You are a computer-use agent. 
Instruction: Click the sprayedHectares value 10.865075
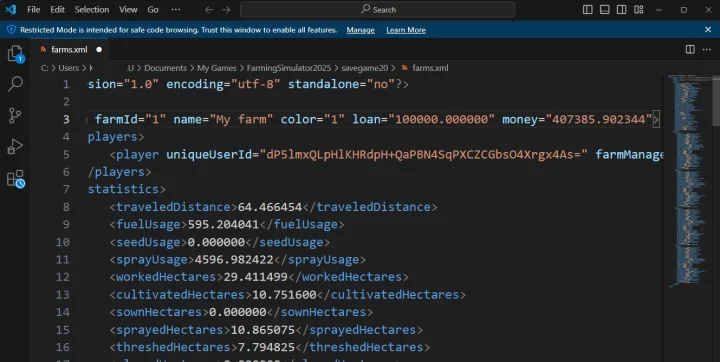click(262, 330)
